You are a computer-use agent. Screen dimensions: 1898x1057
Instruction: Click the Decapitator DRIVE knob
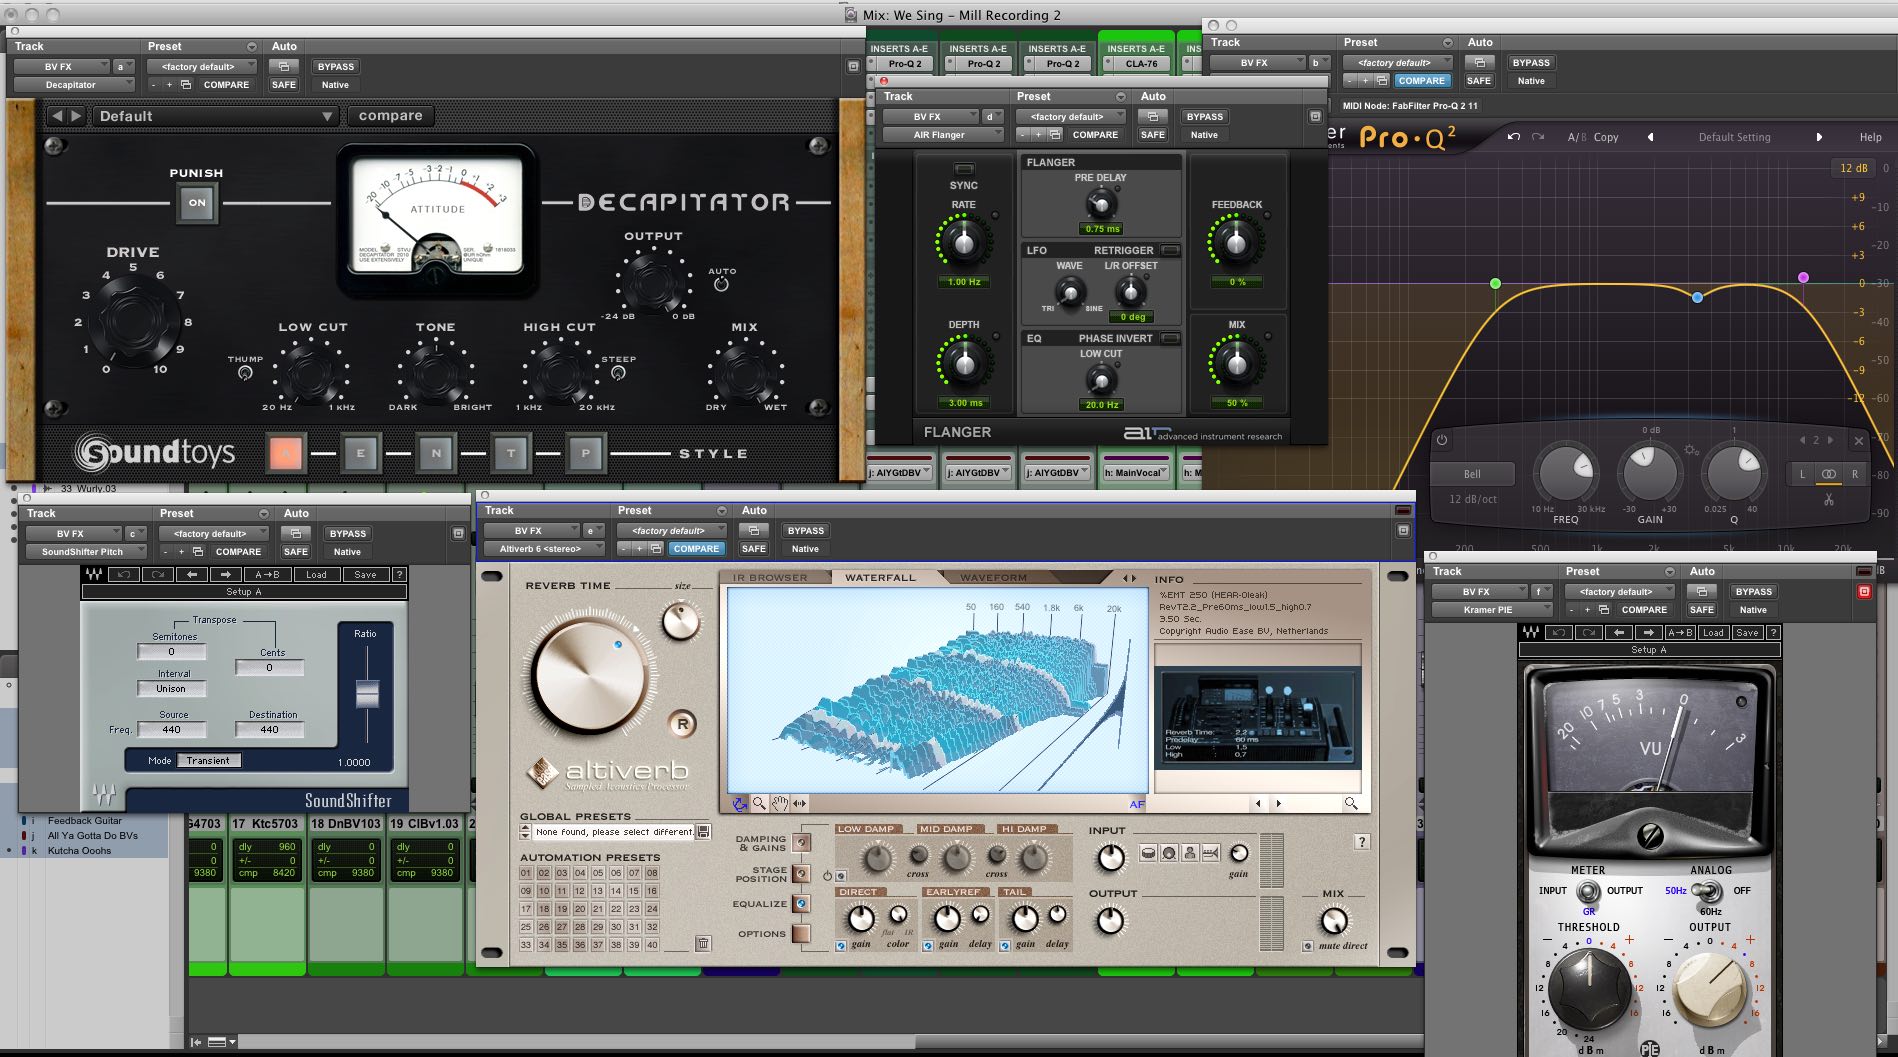point(134,319)
